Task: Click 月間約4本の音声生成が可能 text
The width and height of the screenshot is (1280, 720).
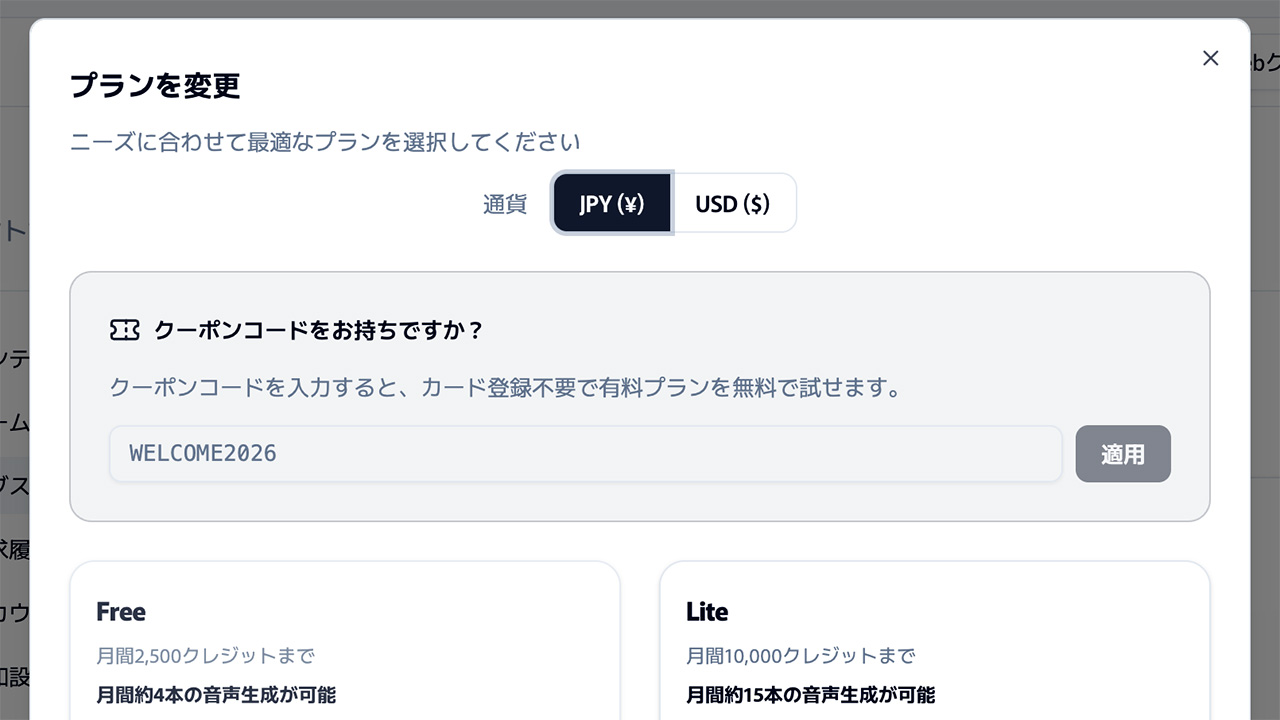Action: click(x=216, y=694)
